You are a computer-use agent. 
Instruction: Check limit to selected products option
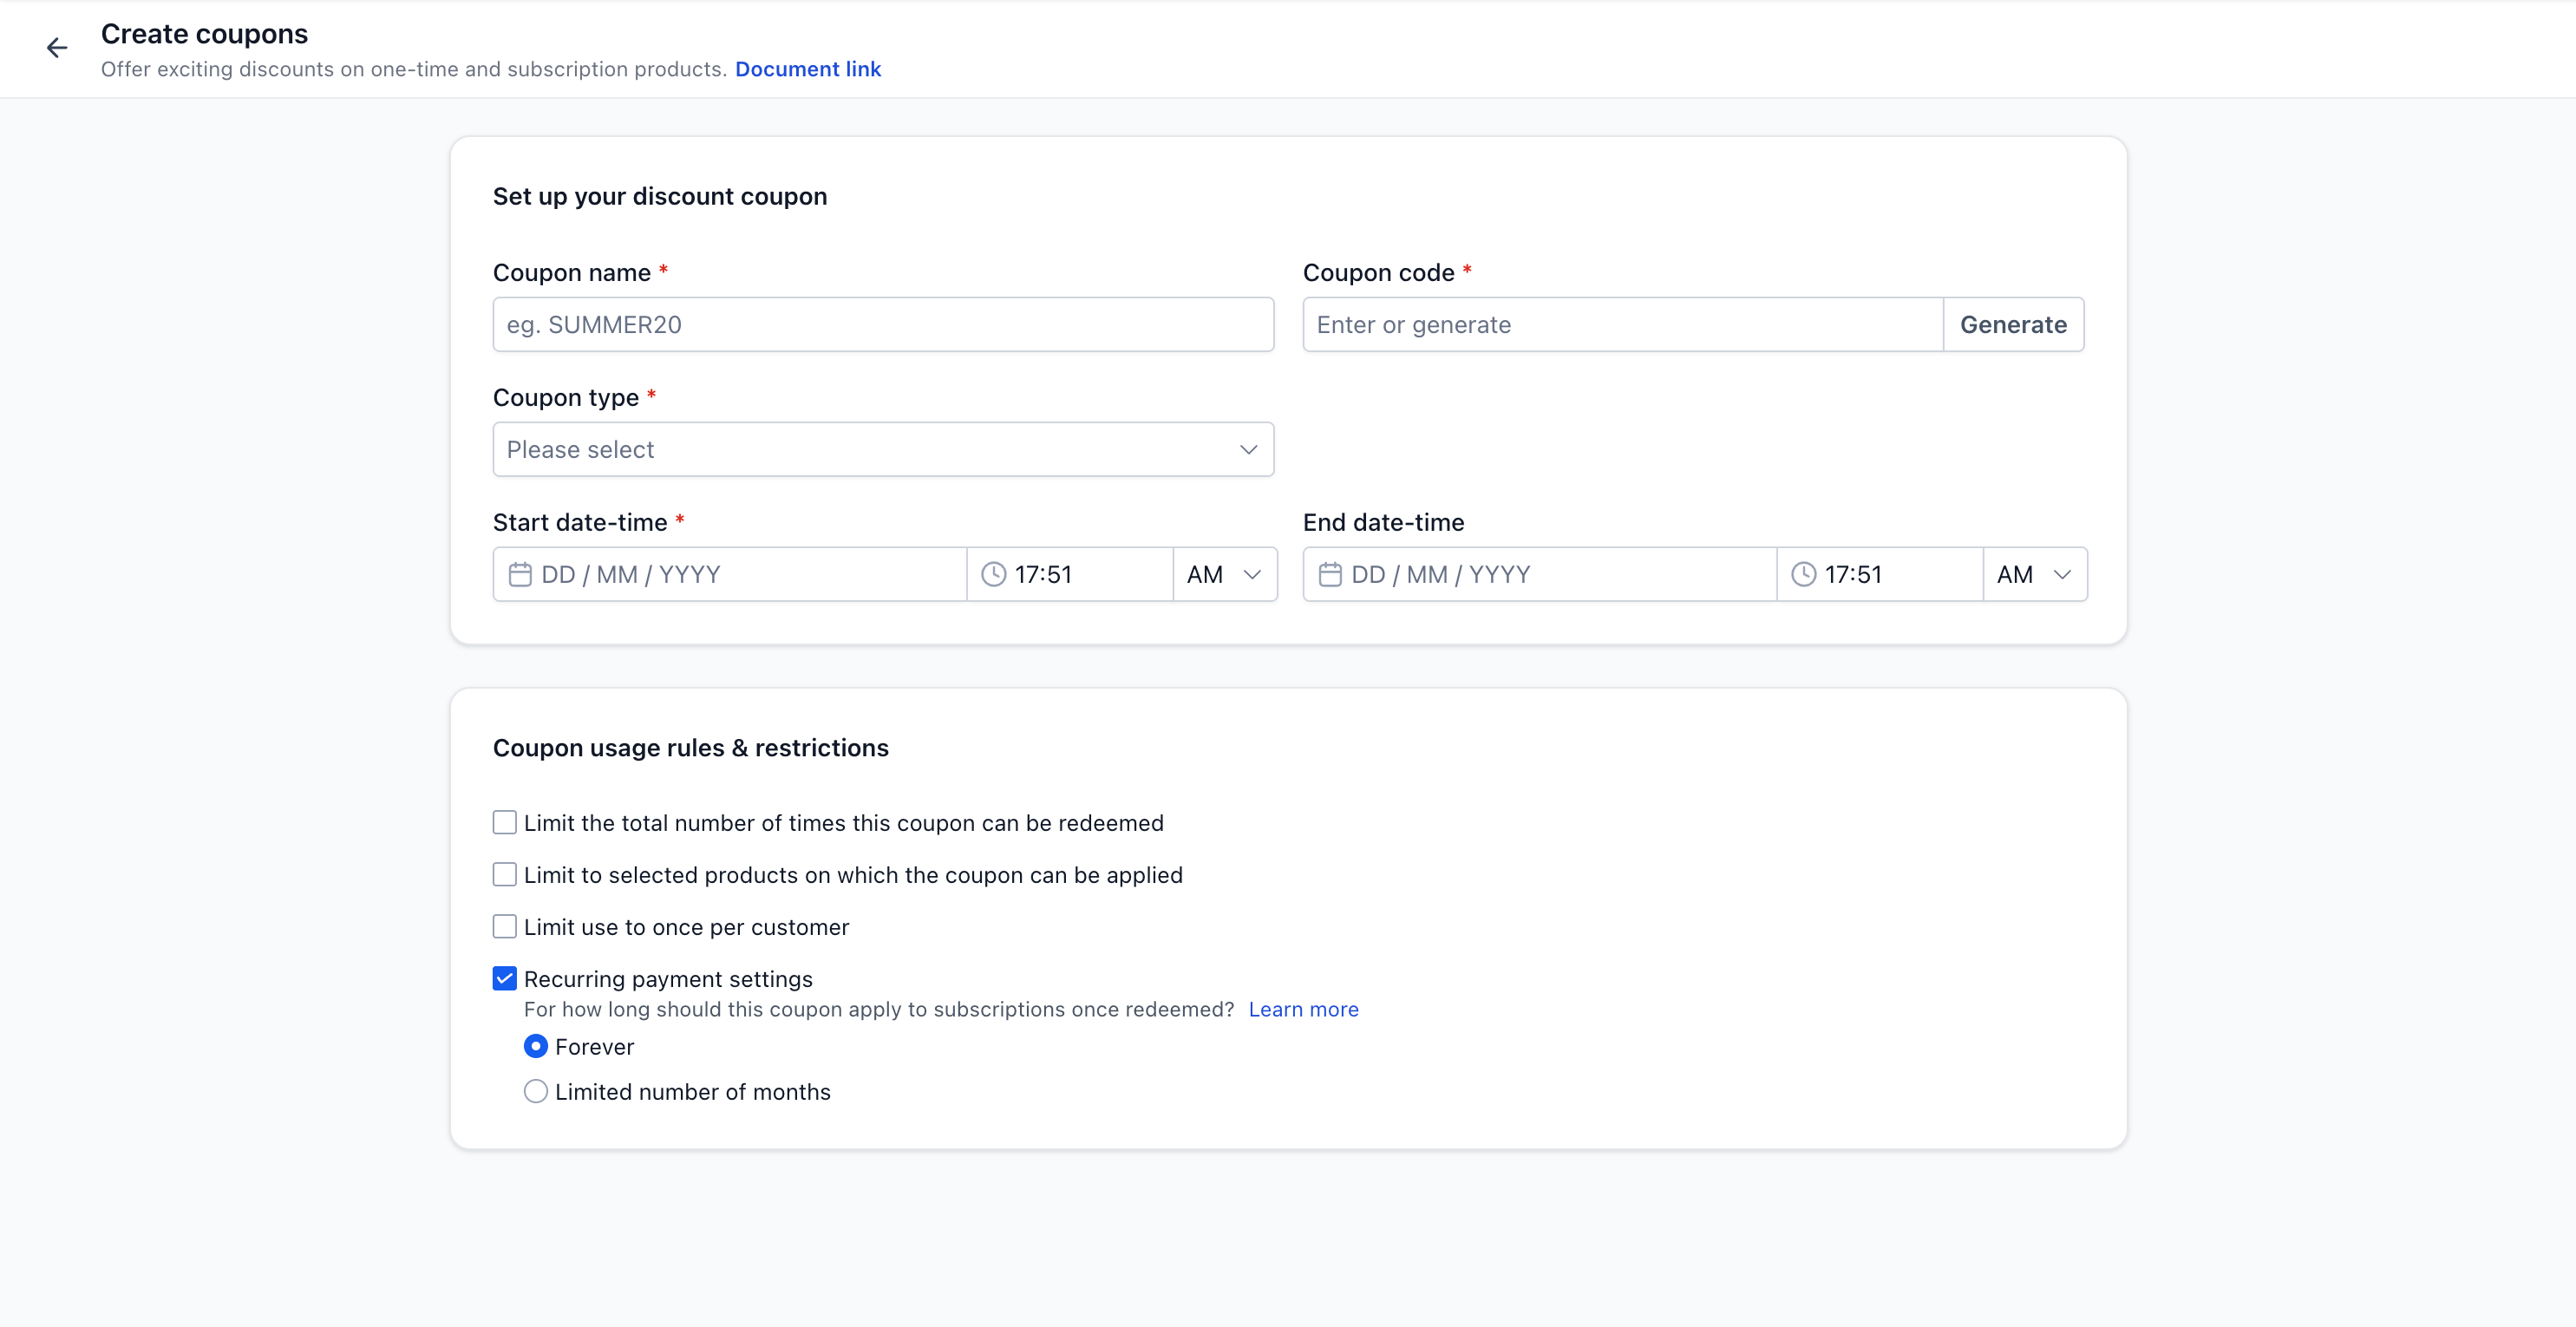point(505,875)
